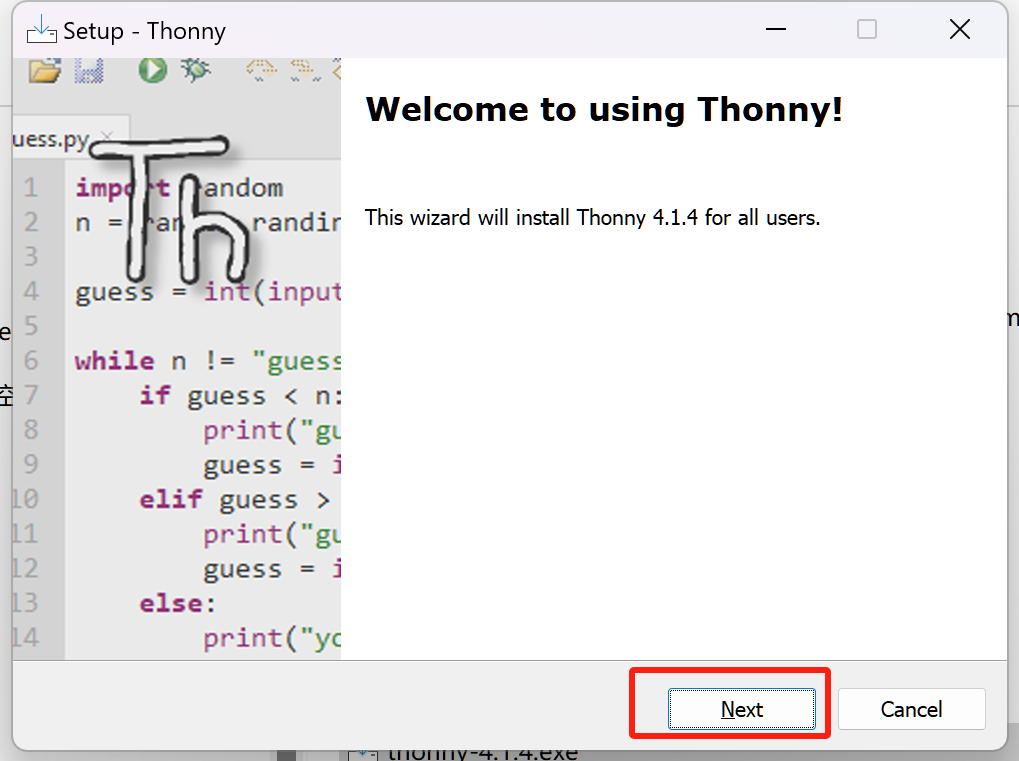
Task: Select the open file folder icon
Action: [x=43, y=70]
